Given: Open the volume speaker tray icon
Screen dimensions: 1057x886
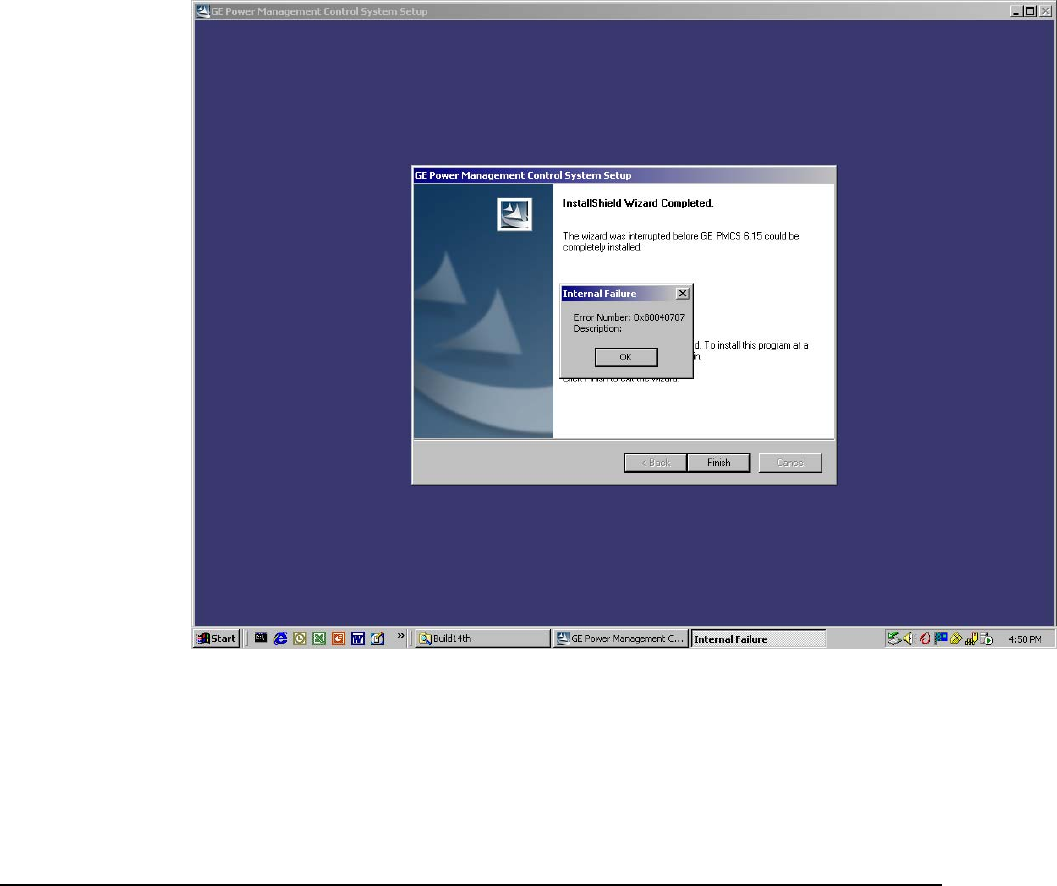Looking at the screenshot, I should coord(908,639).
